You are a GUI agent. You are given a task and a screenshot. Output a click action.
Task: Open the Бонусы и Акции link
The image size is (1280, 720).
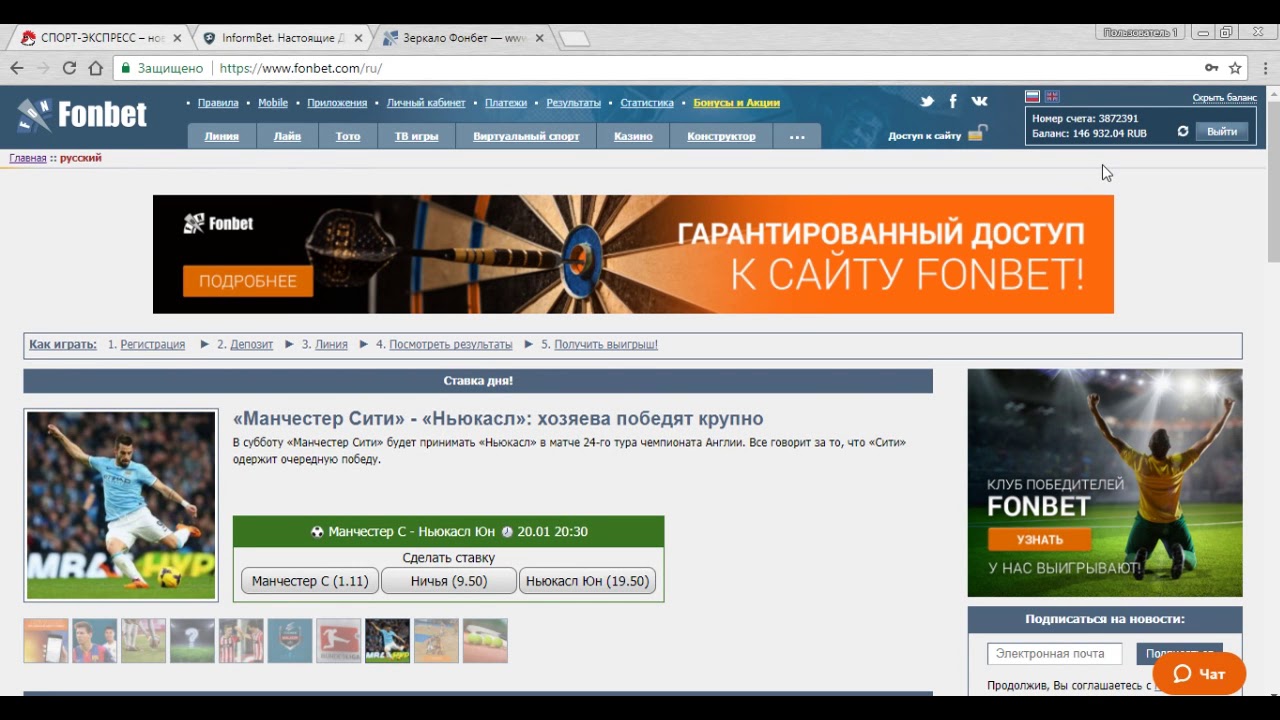tap(736, 103)
